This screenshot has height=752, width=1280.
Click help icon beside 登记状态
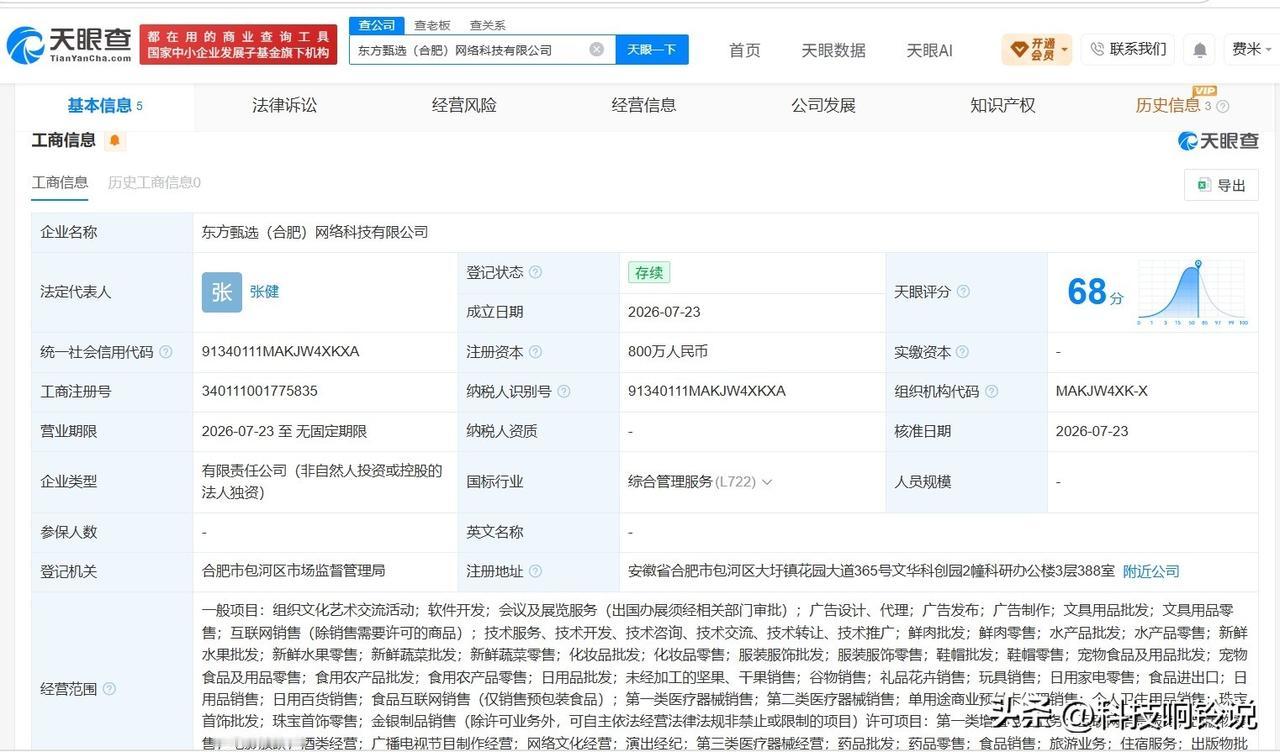[x=535, y=272]
